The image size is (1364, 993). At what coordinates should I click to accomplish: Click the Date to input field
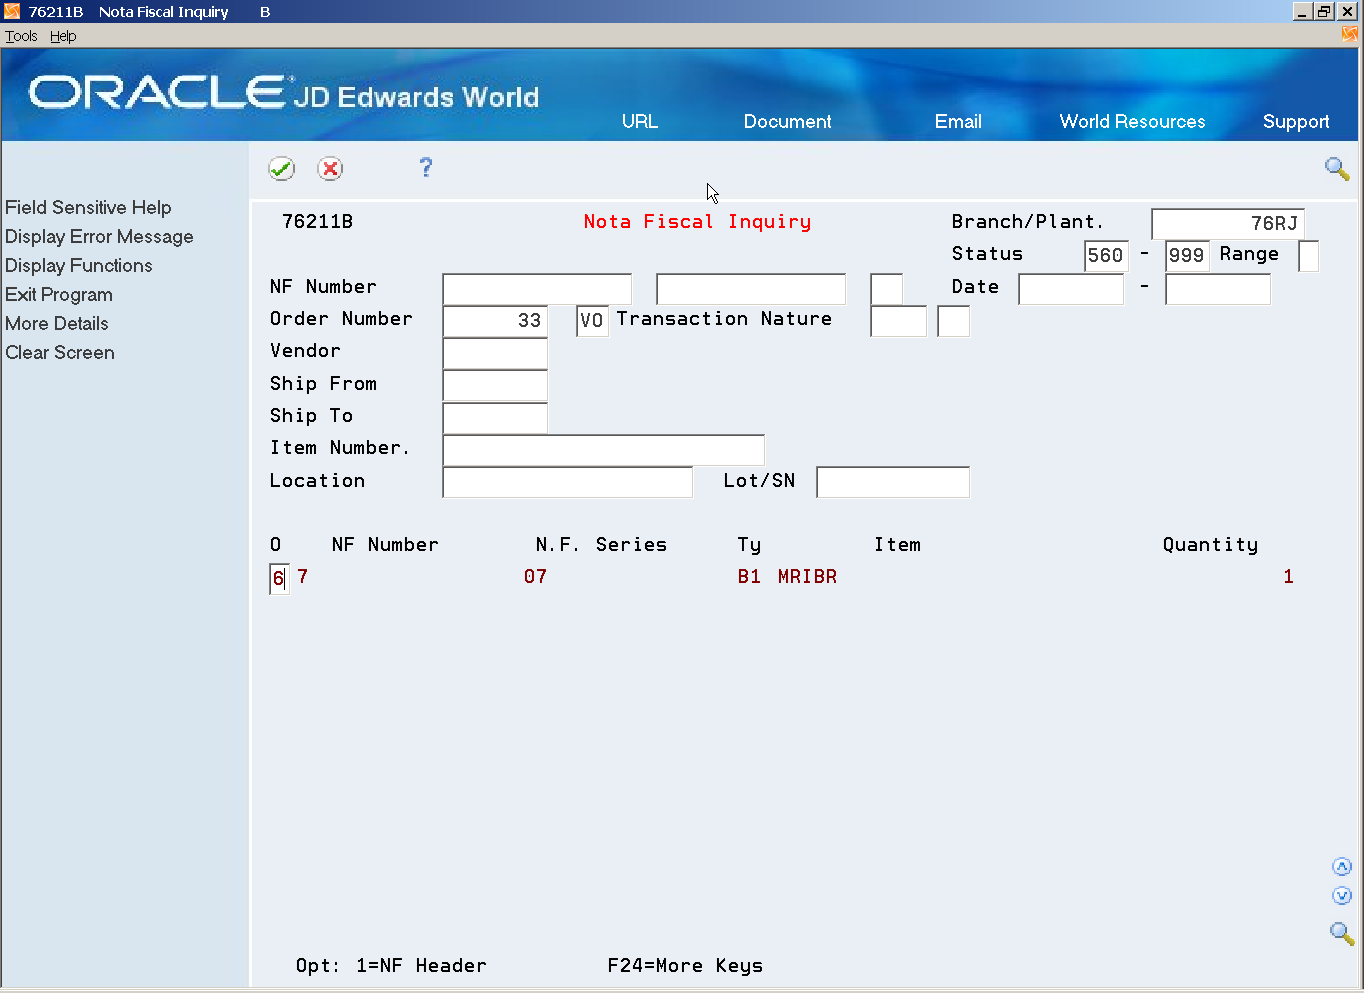click(x=1218, y=289)
